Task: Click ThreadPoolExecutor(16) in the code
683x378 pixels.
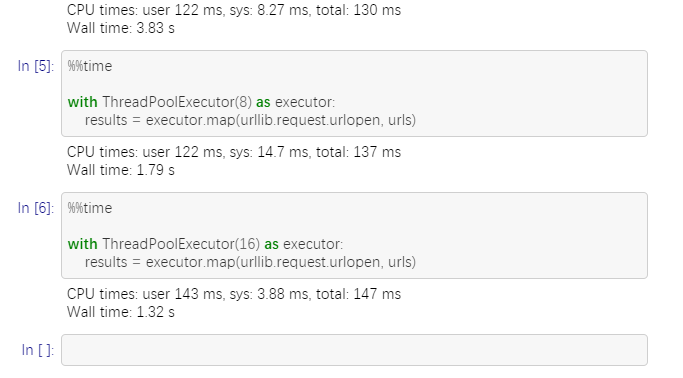Action: click(x=181, y=244)
